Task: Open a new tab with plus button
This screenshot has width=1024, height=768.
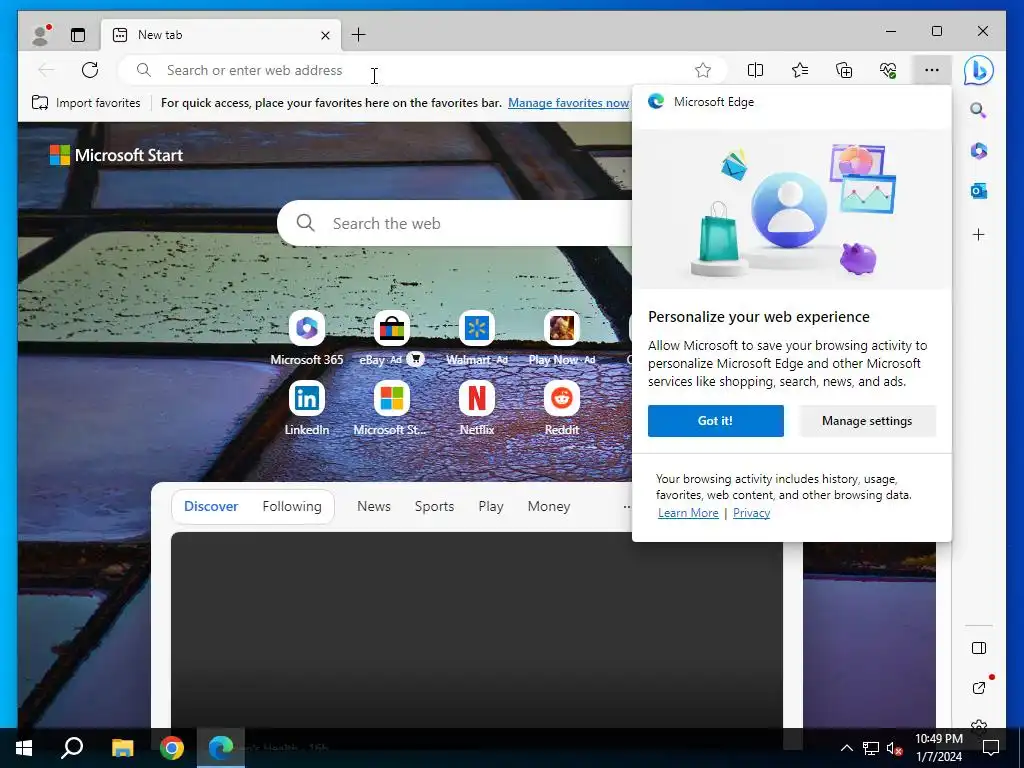Action: 359,35
